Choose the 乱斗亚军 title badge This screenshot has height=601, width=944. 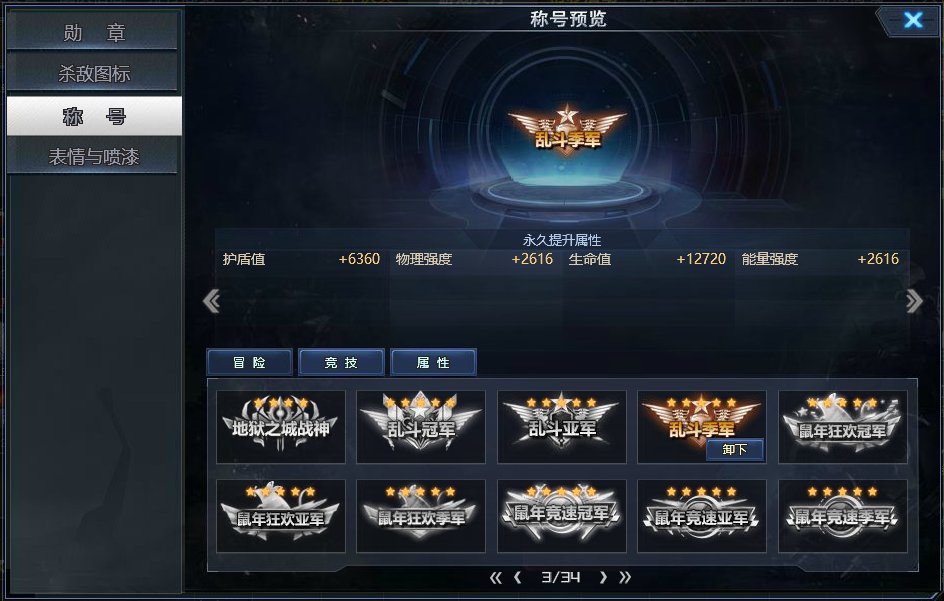tap(562, 427)
